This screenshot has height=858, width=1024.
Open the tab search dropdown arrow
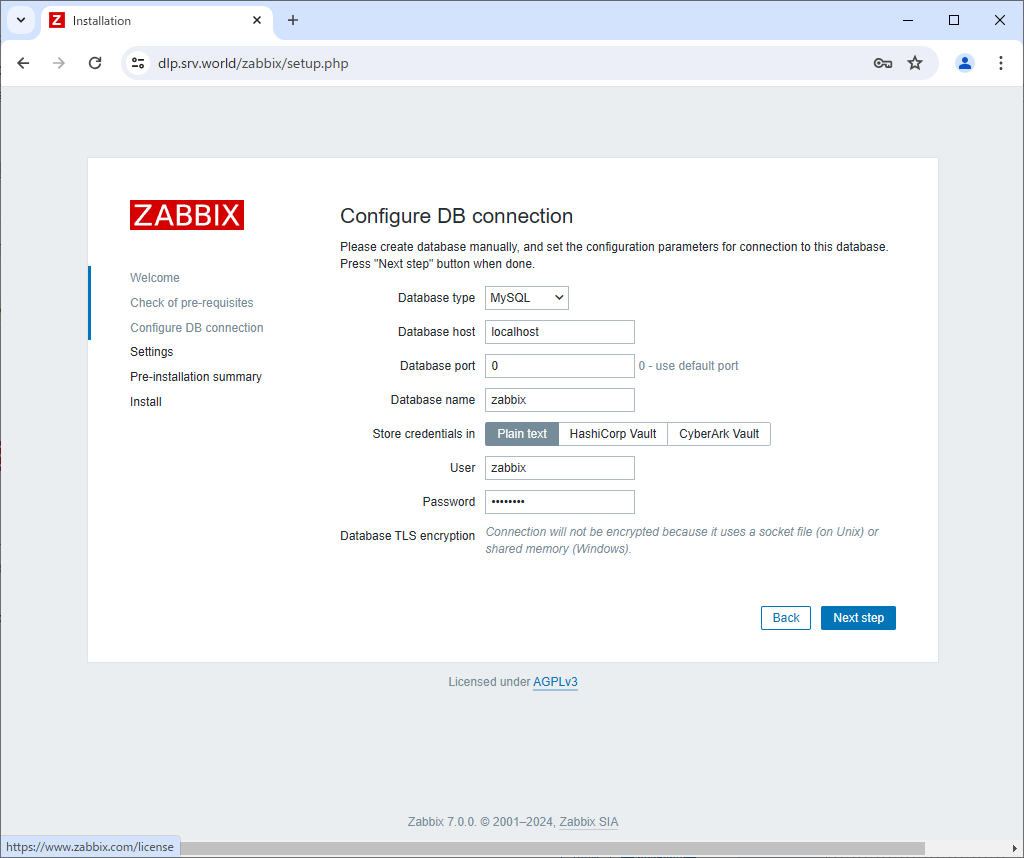point(21,20)
